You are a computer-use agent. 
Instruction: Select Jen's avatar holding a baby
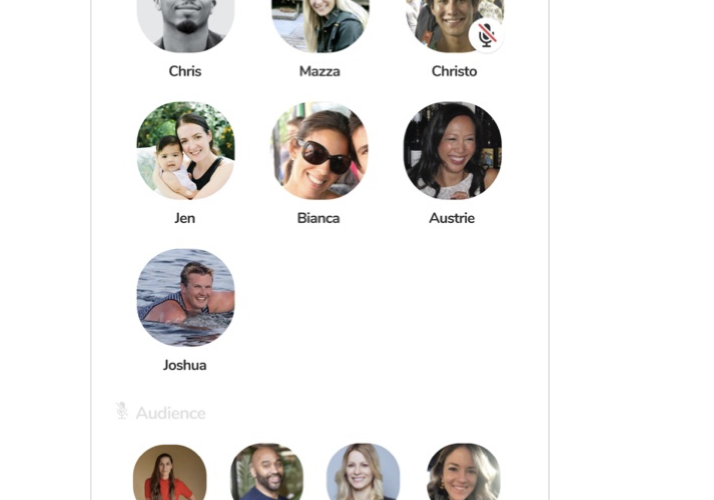coord(186,151)
